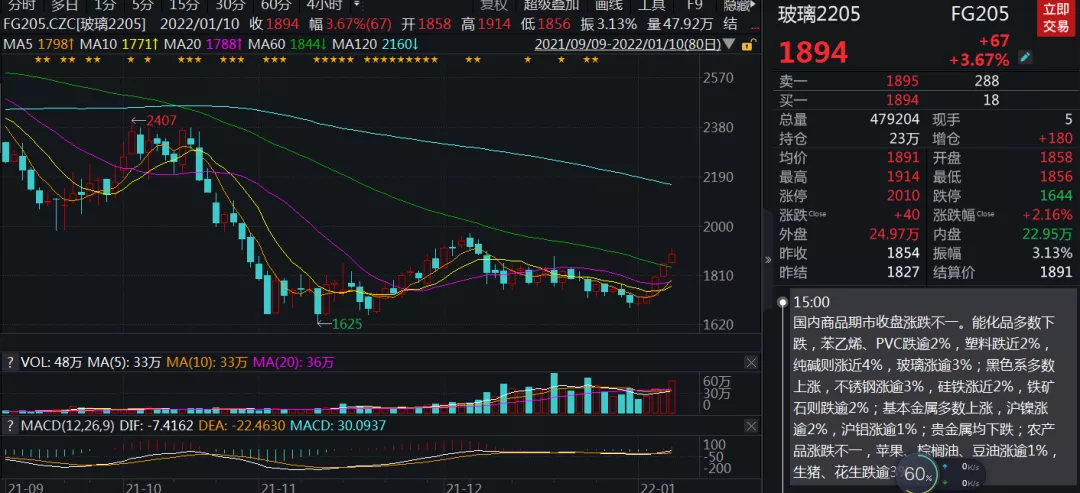This screenshot has width=1080, height=493.
Task: Click the 内盘 value 22.95万
Action: [1048, 233]
